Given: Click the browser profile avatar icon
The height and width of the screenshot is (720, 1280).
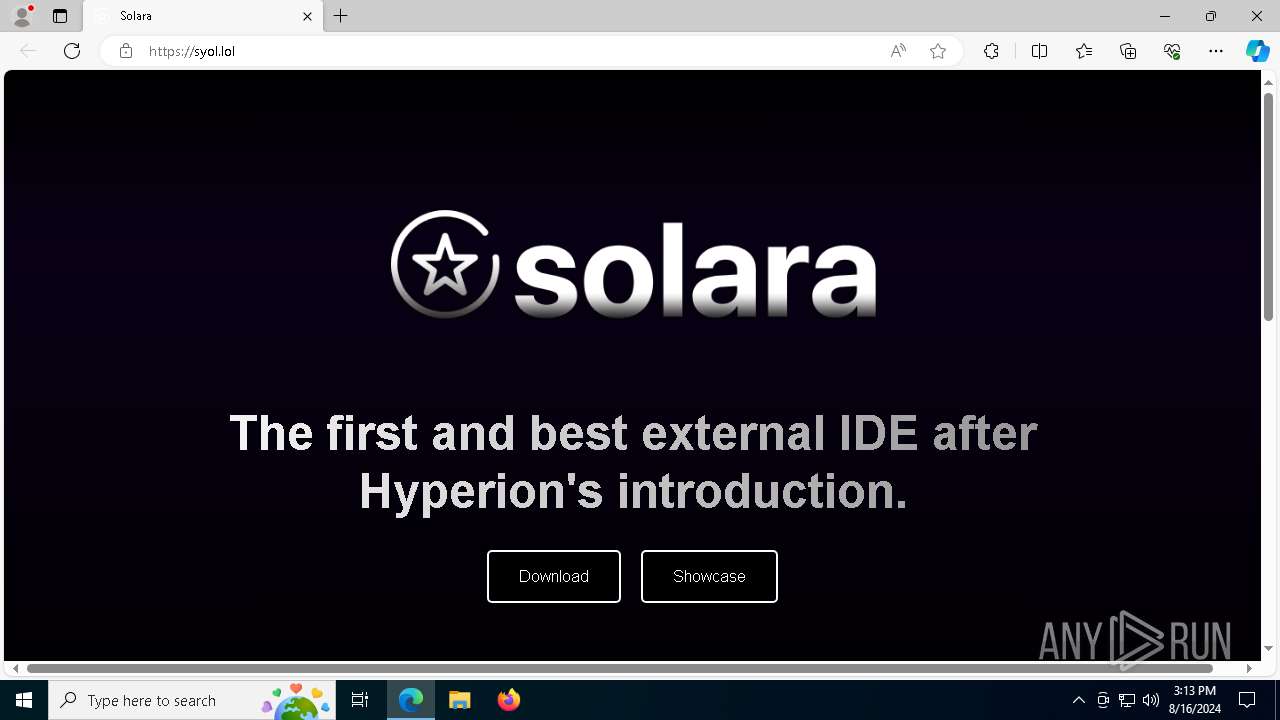Looking at the screenshot, I should coord(22,16).
